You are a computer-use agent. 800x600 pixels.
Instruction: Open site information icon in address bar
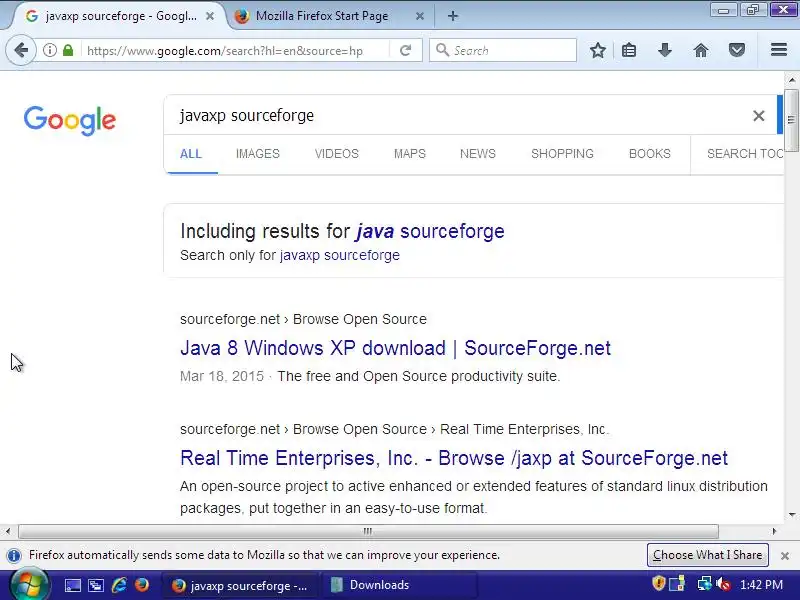[x=49, y=50]
